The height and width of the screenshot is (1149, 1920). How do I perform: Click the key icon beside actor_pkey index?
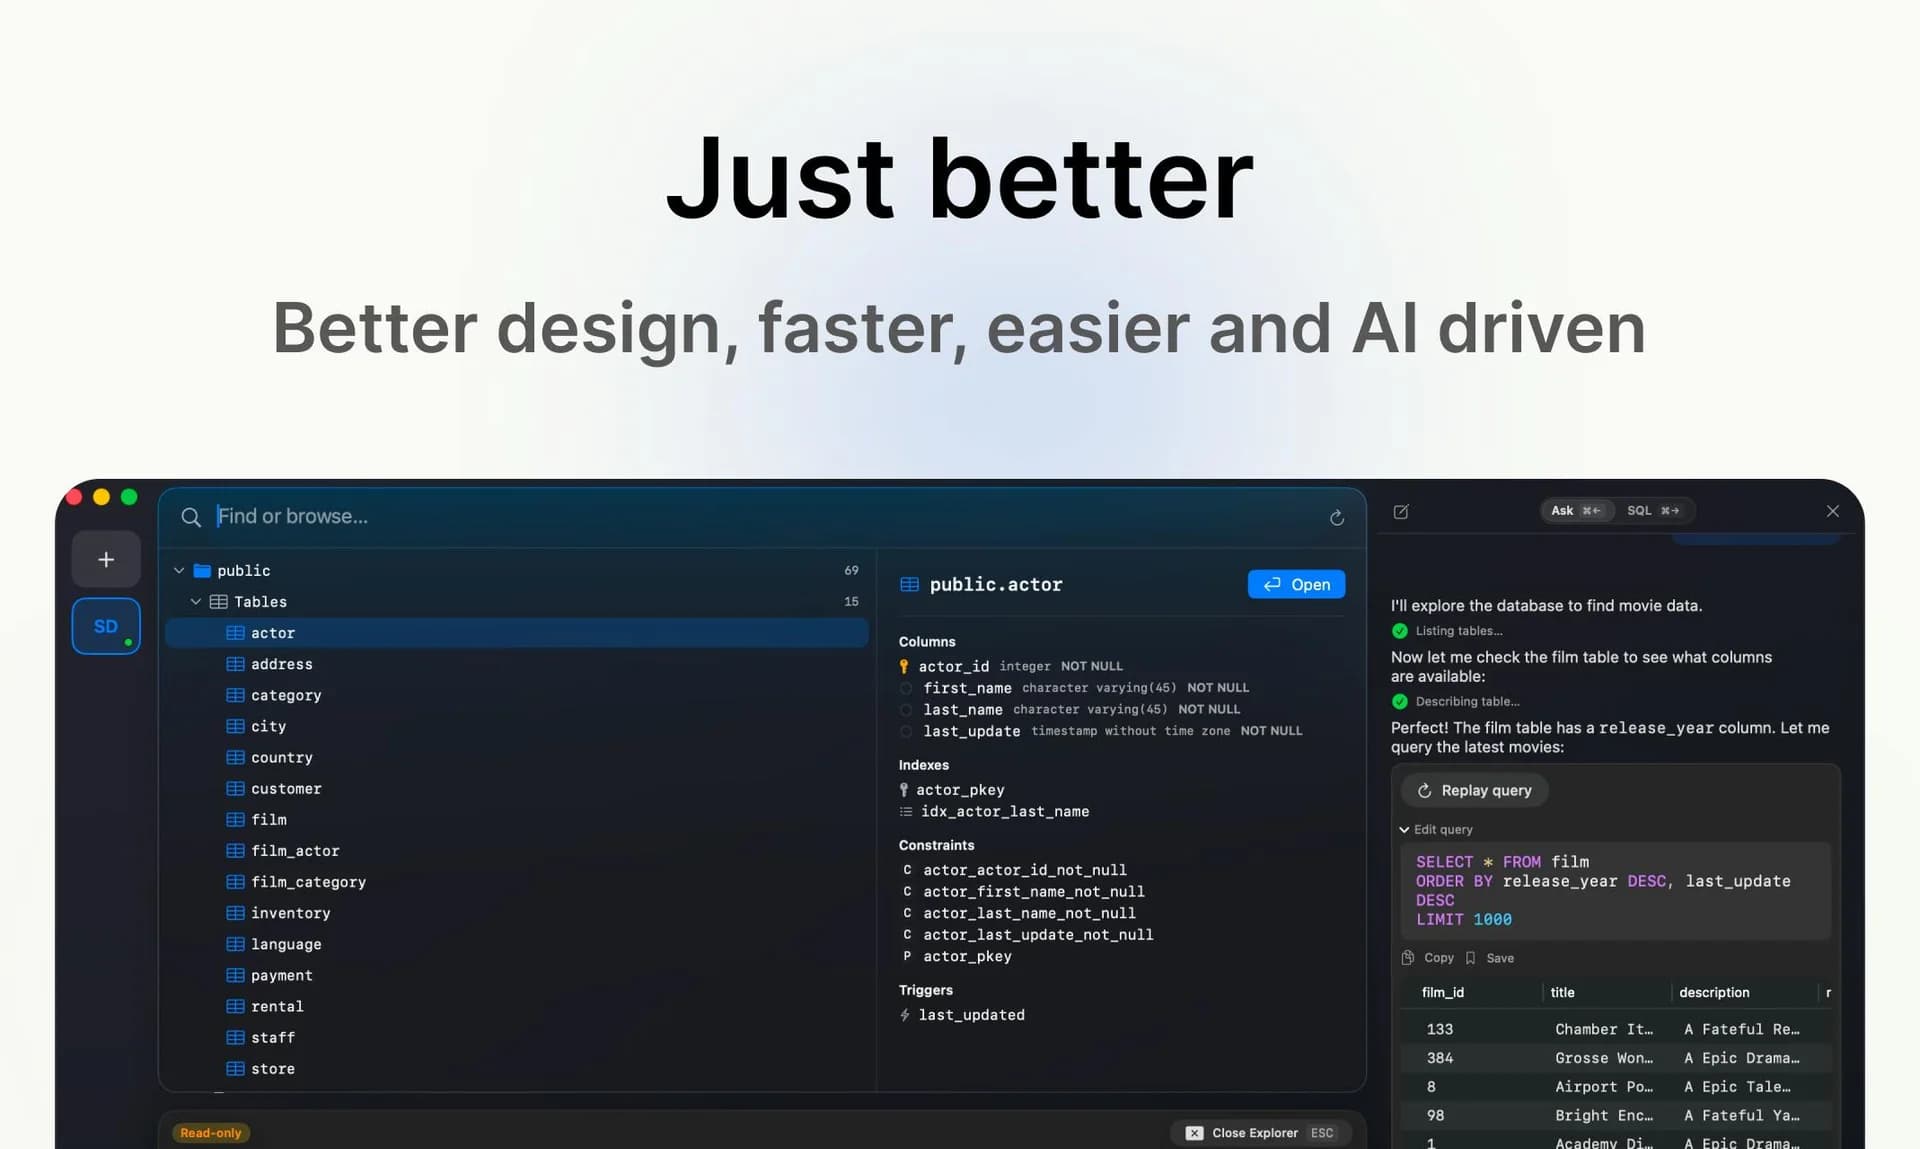pyautogui.click(x=904, y=790)
